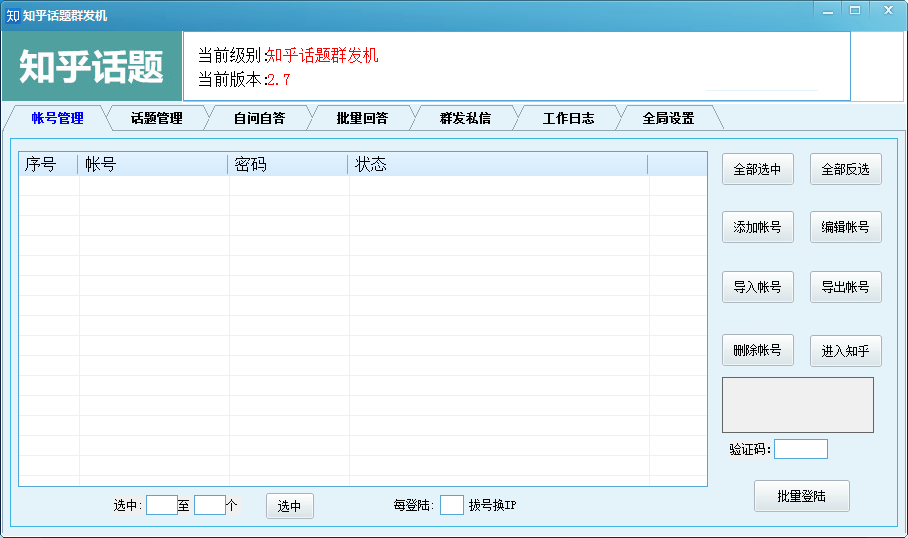This screenshot has height=538, width=908.
Task: Click the version number 2.7
Action: pyautogui.click(x=279, y=80)
